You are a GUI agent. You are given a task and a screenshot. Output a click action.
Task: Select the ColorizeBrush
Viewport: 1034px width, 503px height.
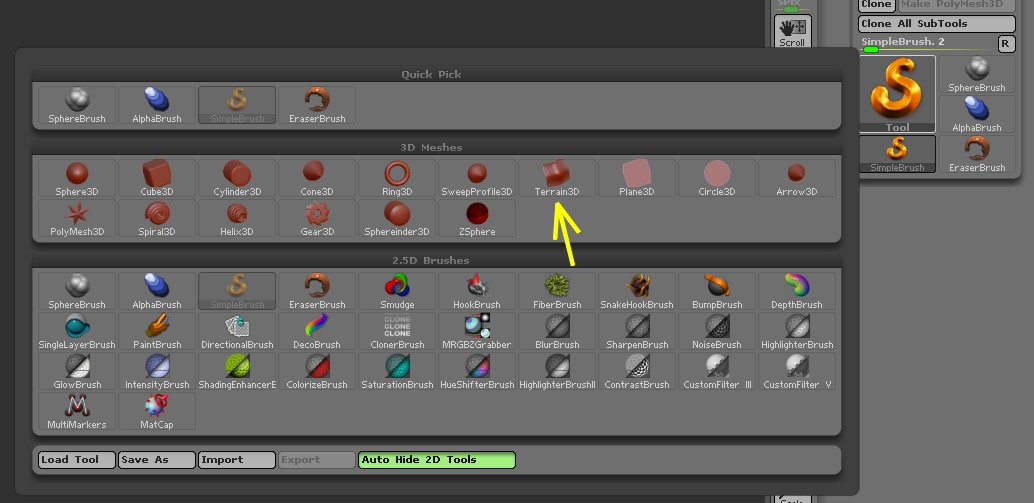point(317,372)
